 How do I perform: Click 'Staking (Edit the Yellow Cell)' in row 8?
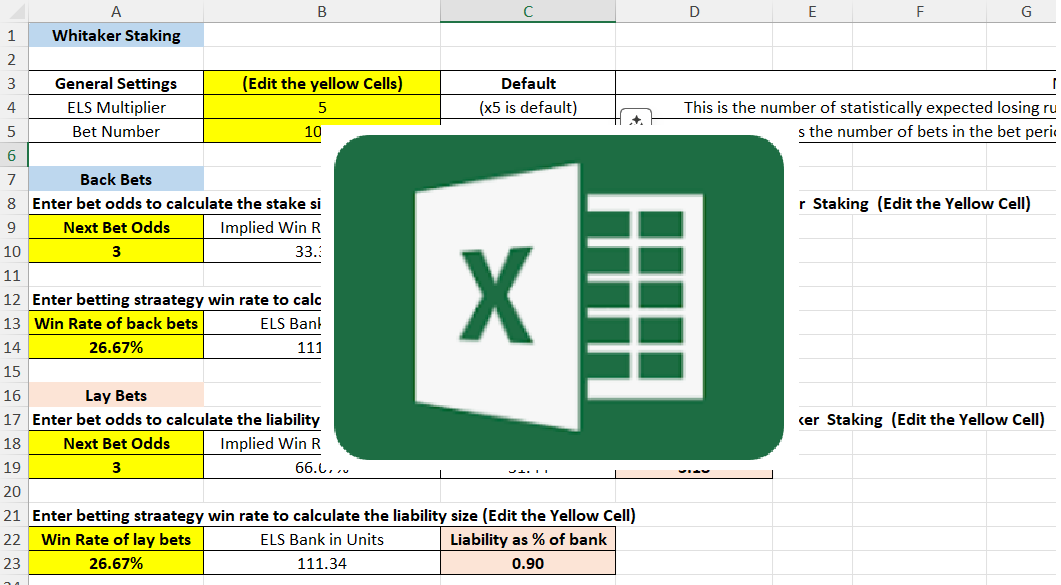coord(922,204)
